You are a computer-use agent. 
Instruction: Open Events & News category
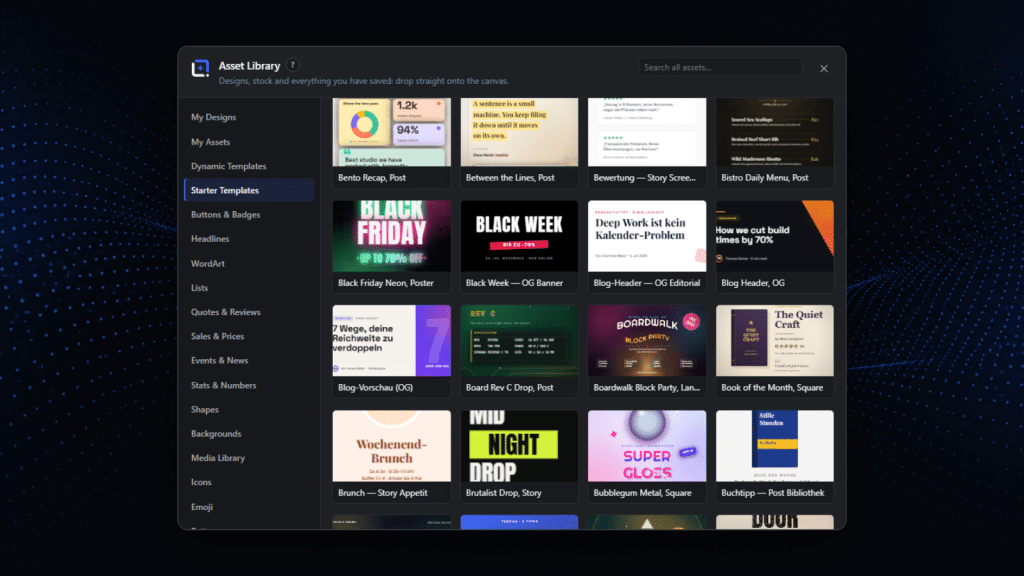tap(249, 360)
